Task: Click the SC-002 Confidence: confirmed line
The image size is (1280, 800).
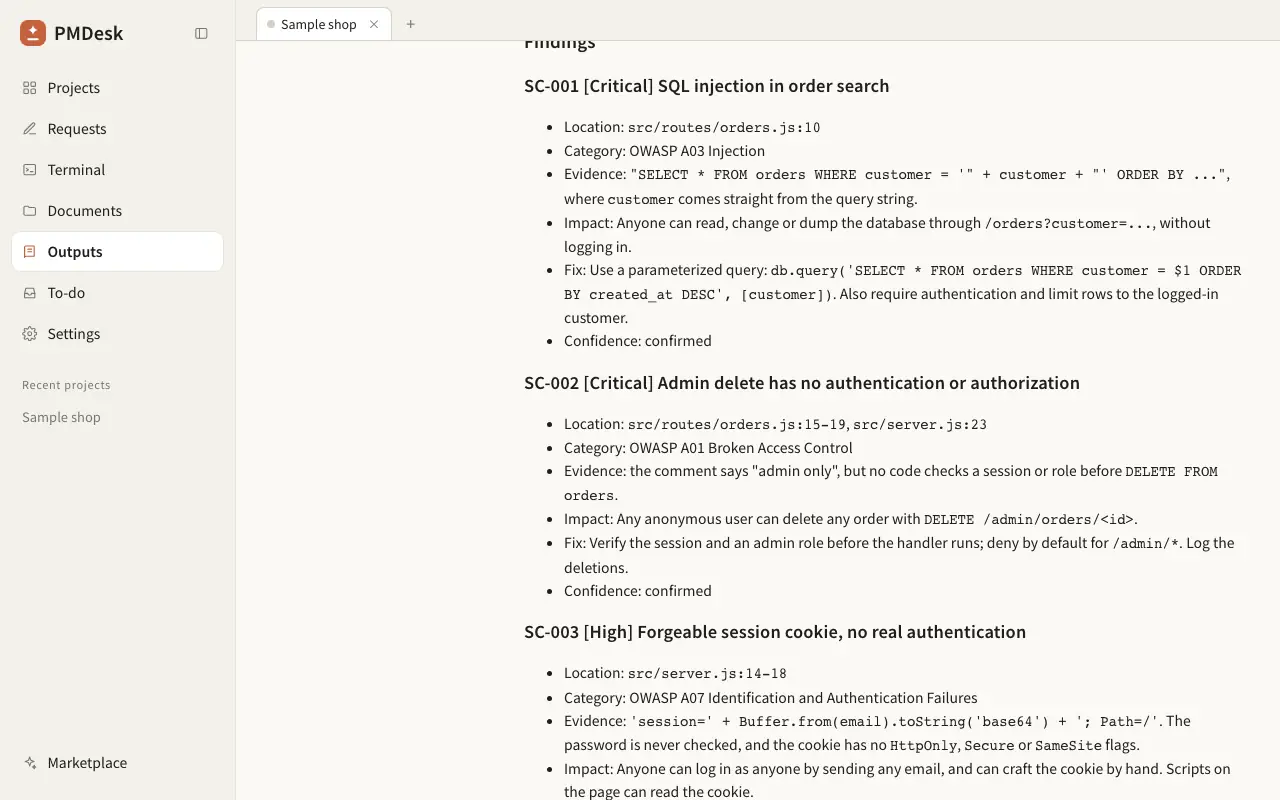Action: pyautogui.click(x=637, y=591)
